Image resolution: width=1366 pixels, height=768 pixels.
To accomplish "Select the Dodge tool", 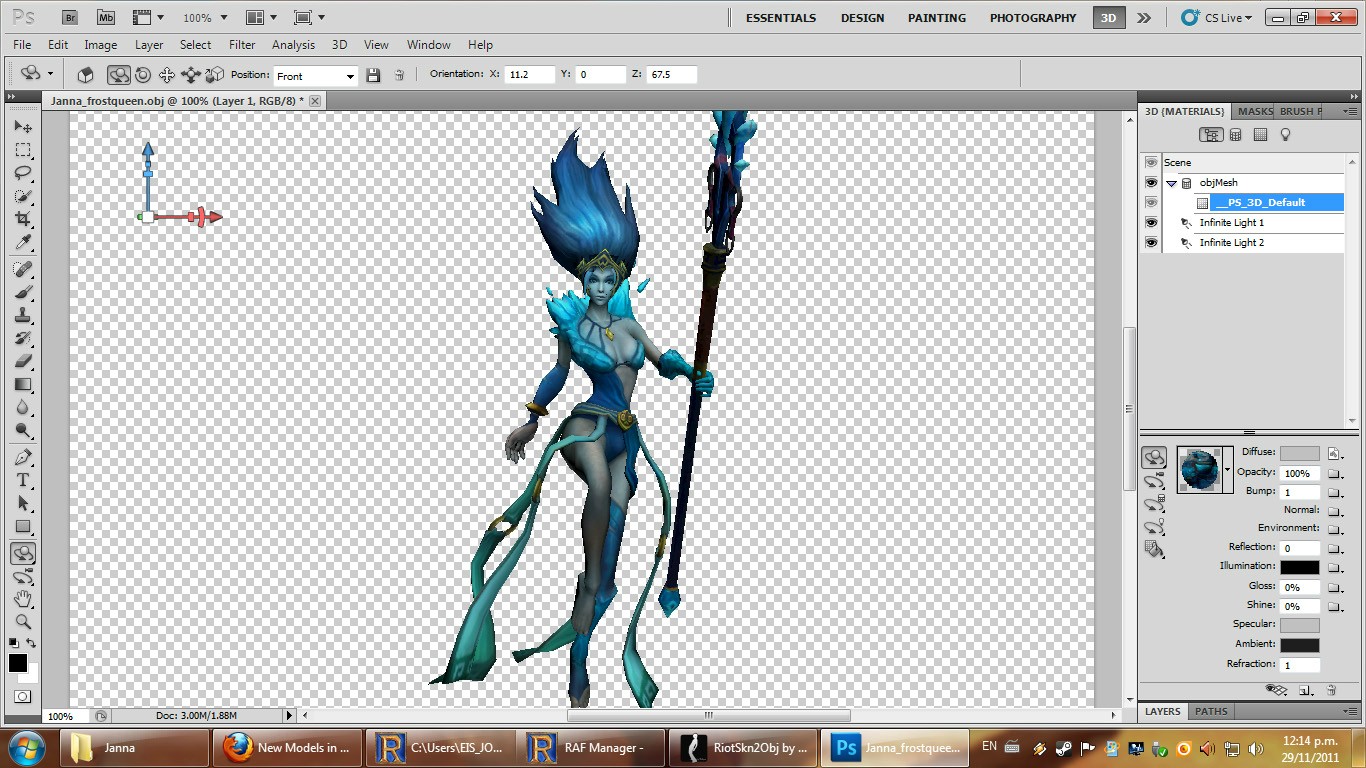I will [x=23, y=430].
